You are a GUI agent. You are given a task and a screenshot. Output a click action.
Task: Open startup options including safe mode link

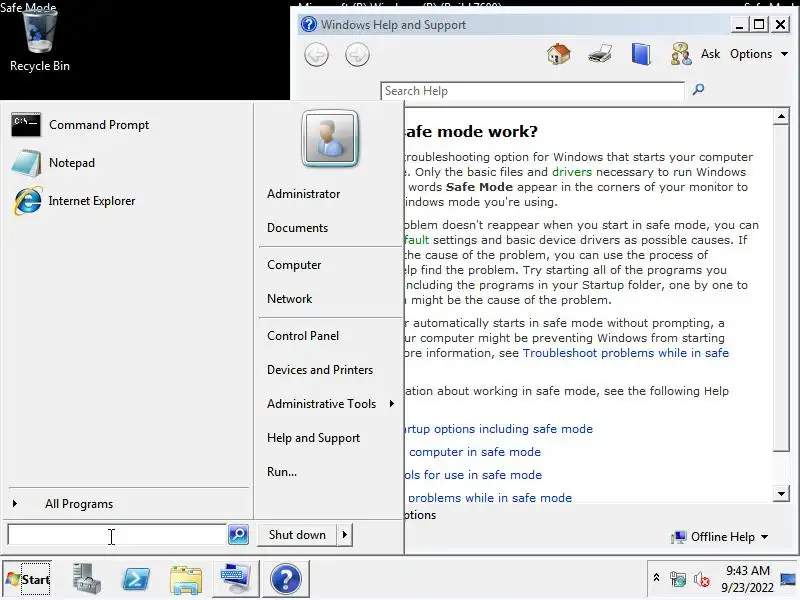(498, 429)
